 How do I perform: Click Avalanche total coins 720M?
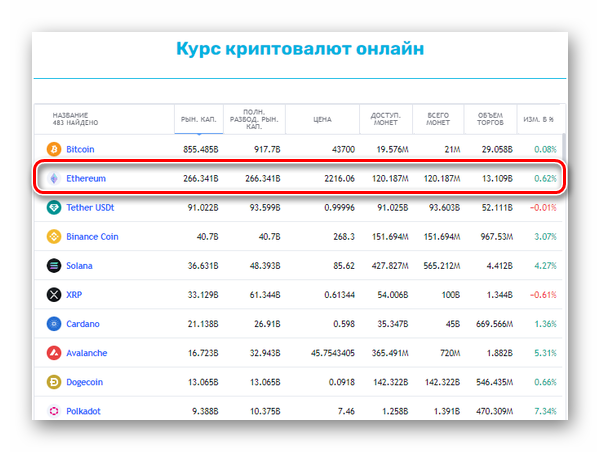click(450, 353)
